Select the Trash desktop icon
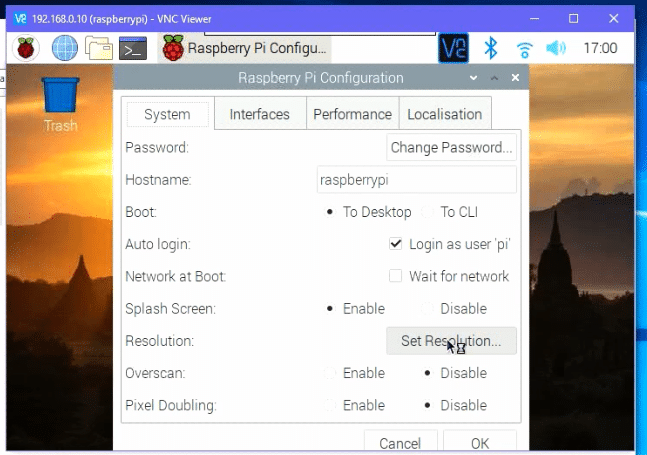Viewport: 647px width, 455px height. tap(60, 105)
